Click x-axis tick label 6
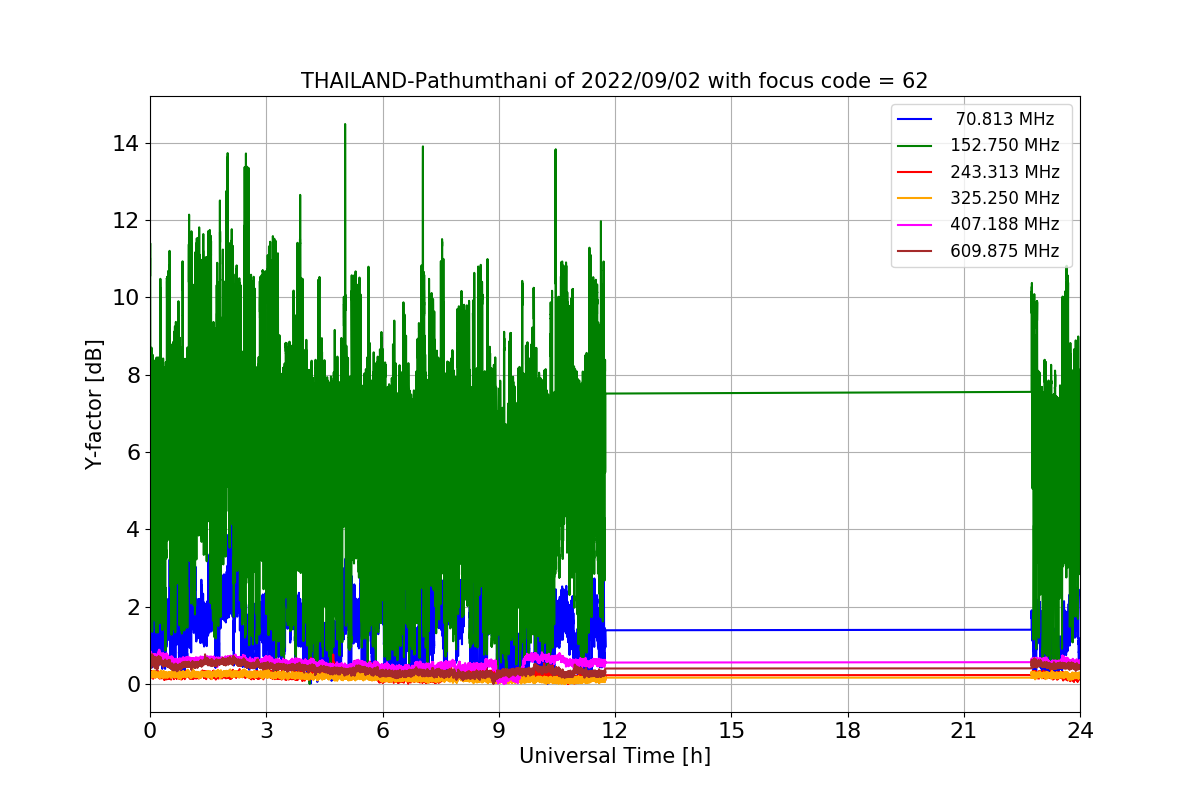Viewport: 1200px width, 800px height. (x=382, y=730)
